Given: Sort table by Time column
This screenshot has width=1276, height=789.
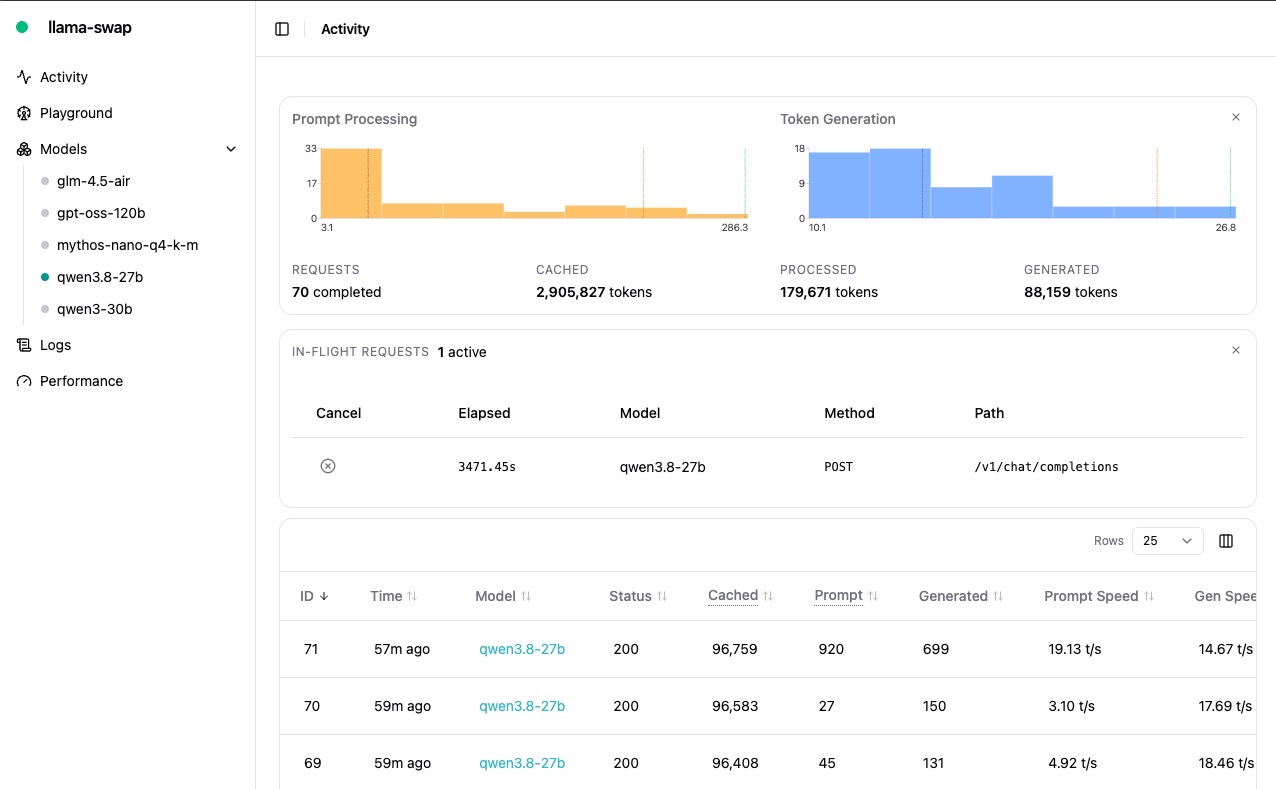Looking at the screenshot, I should 394,596.
